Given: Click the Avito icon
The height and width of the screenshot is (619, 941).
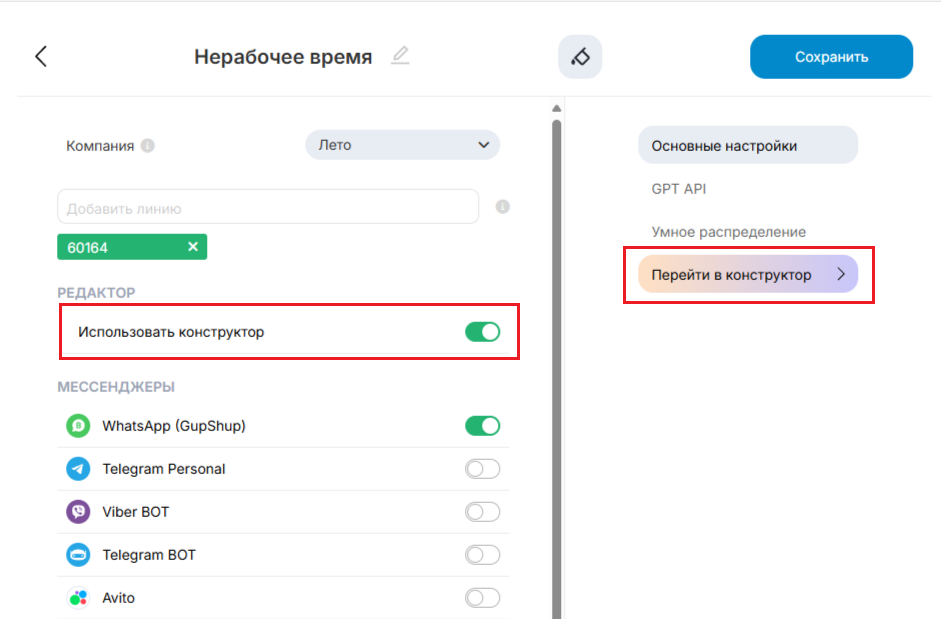Looking at the screenshot, I should [78, 598].
